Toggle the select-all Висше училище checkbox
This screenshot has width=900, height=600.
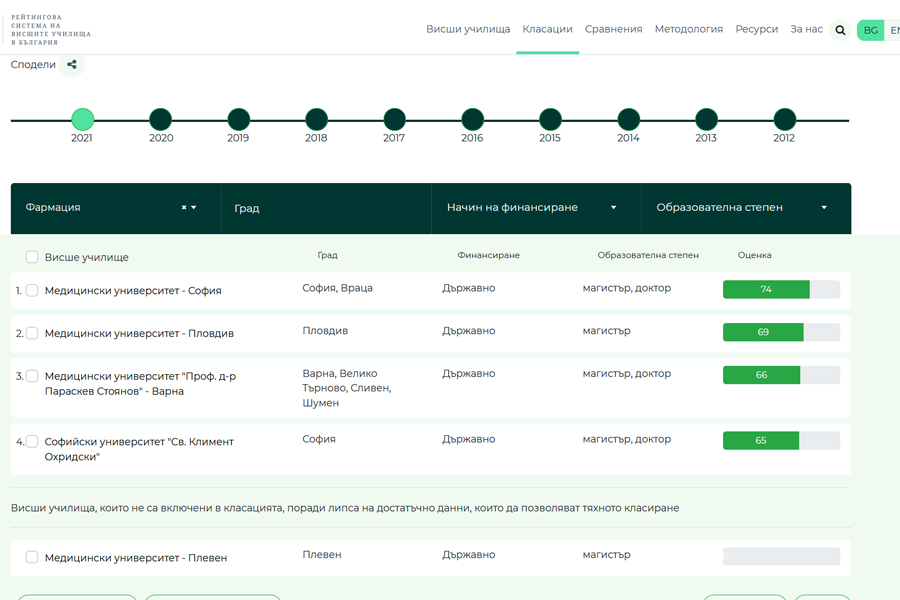(x=32, y=257)
